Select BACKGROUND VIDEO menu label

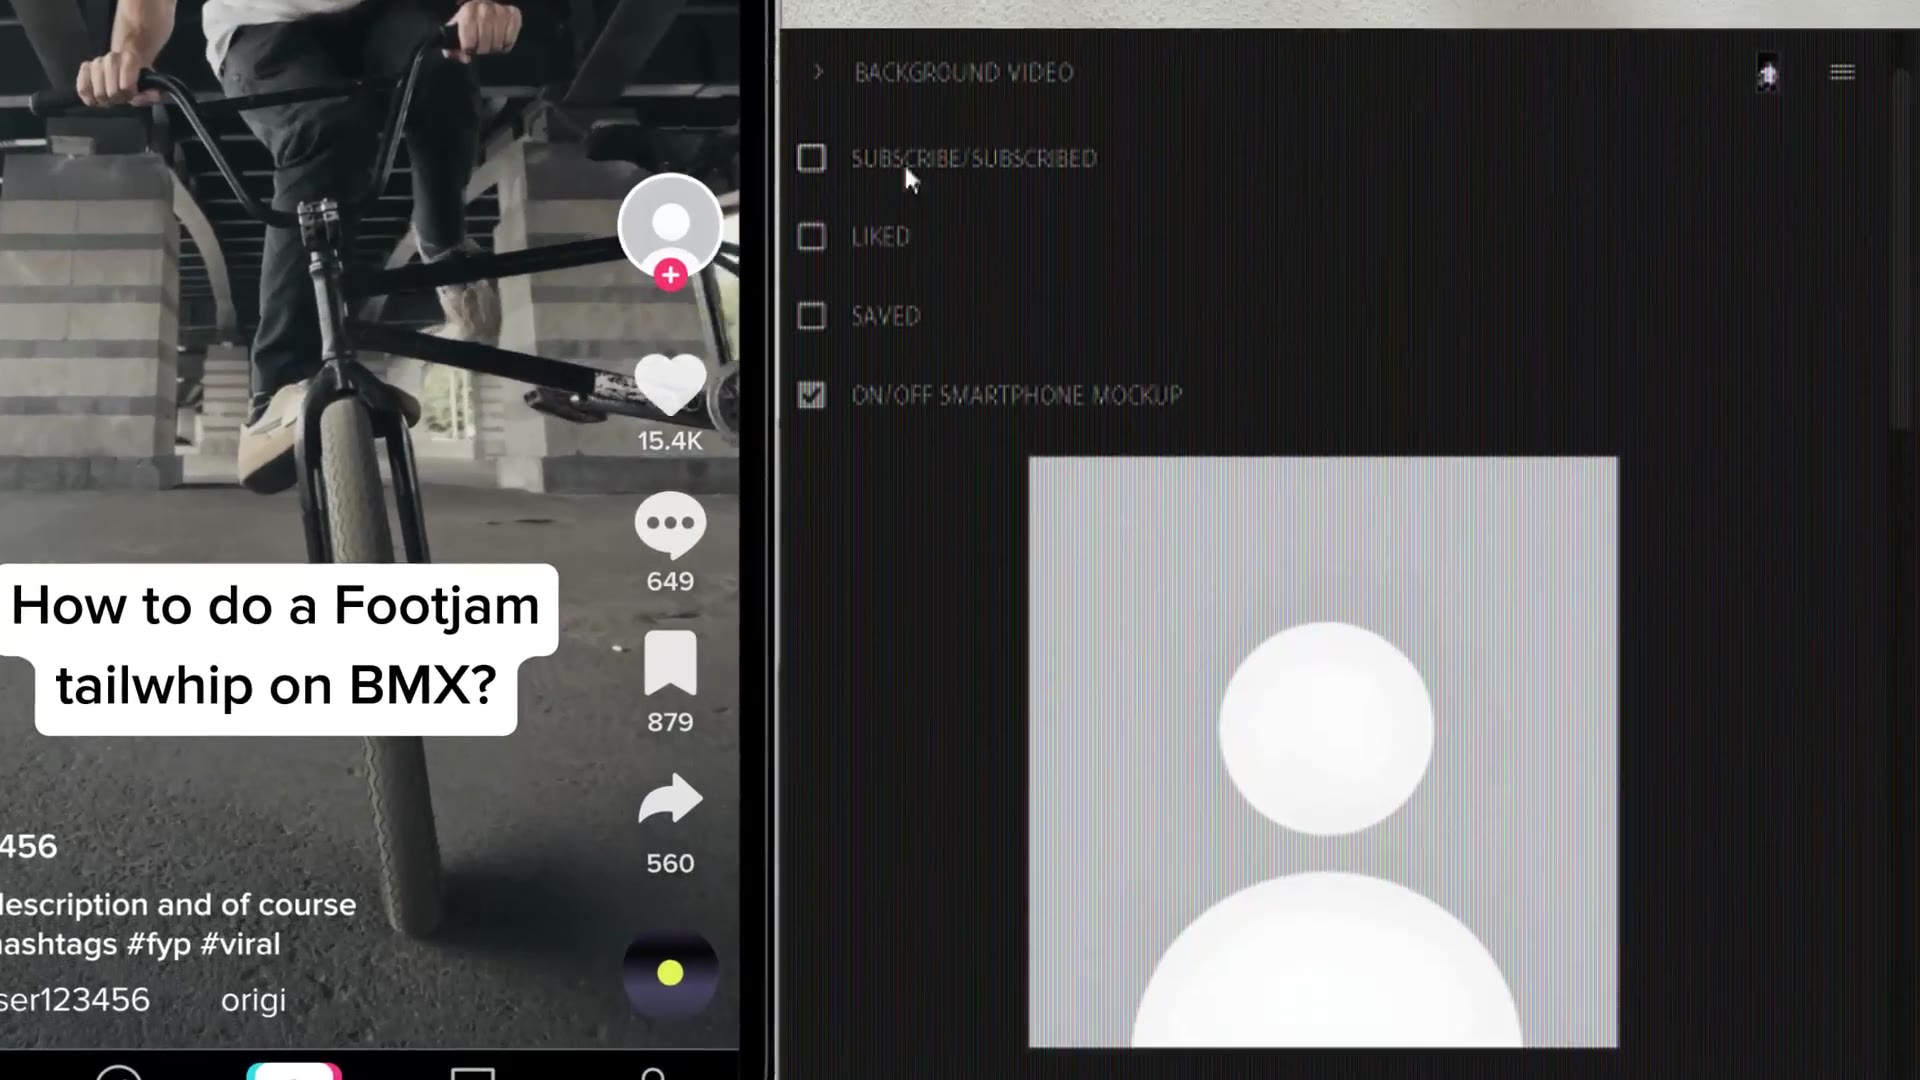coord(961,71)
